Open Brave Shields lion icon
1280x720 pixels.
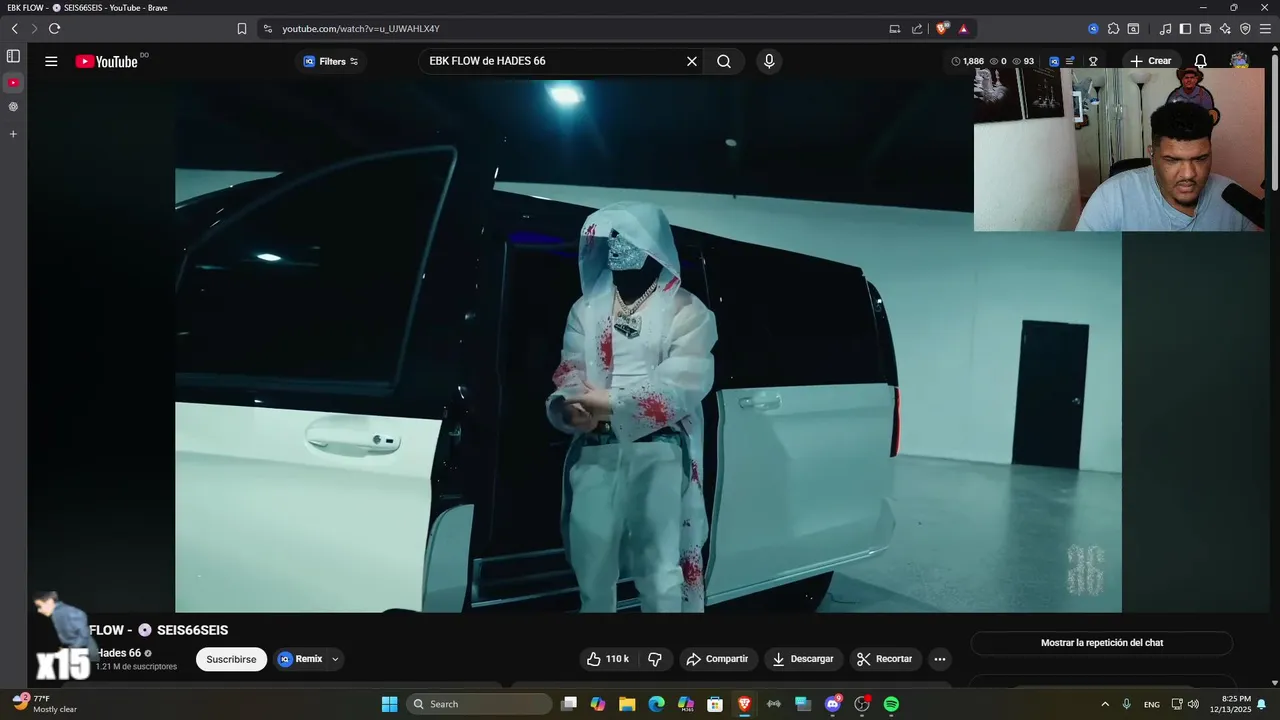coord(942,29)
